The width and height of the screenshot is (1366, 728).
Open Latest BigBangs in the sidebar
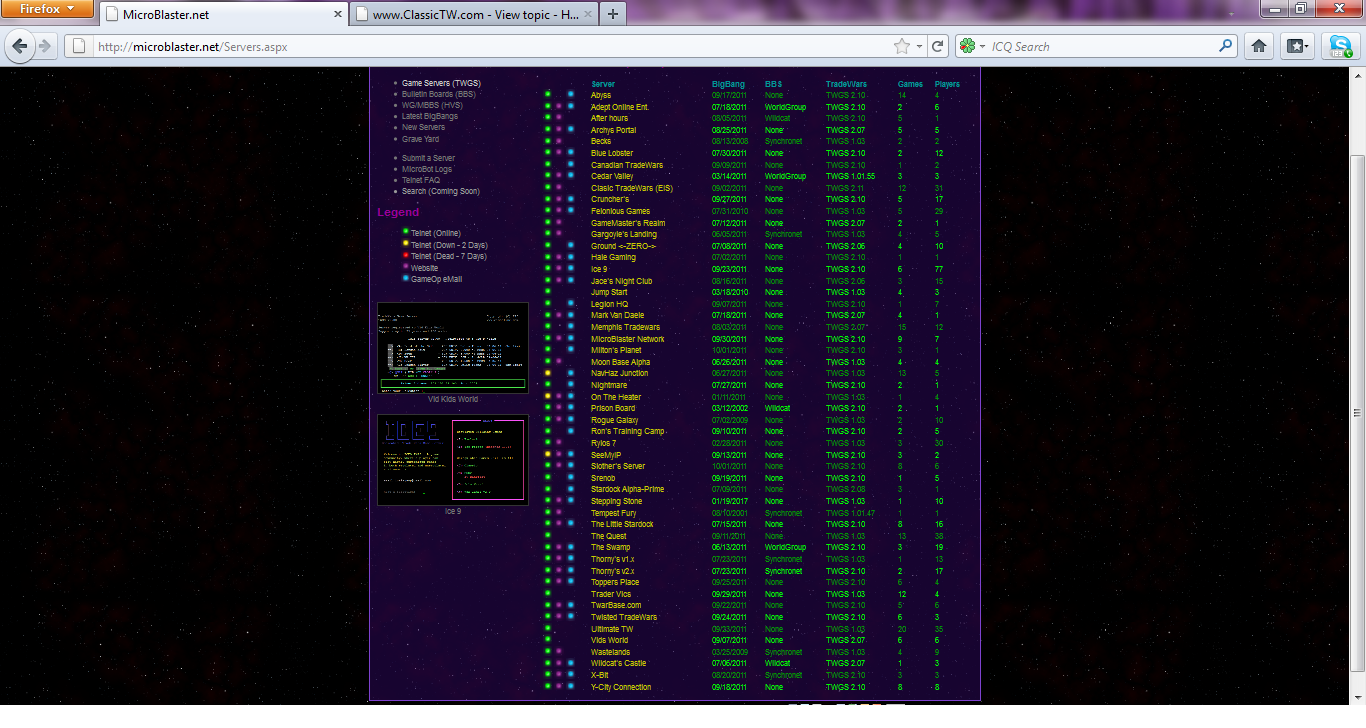click(x=430, y=116)
